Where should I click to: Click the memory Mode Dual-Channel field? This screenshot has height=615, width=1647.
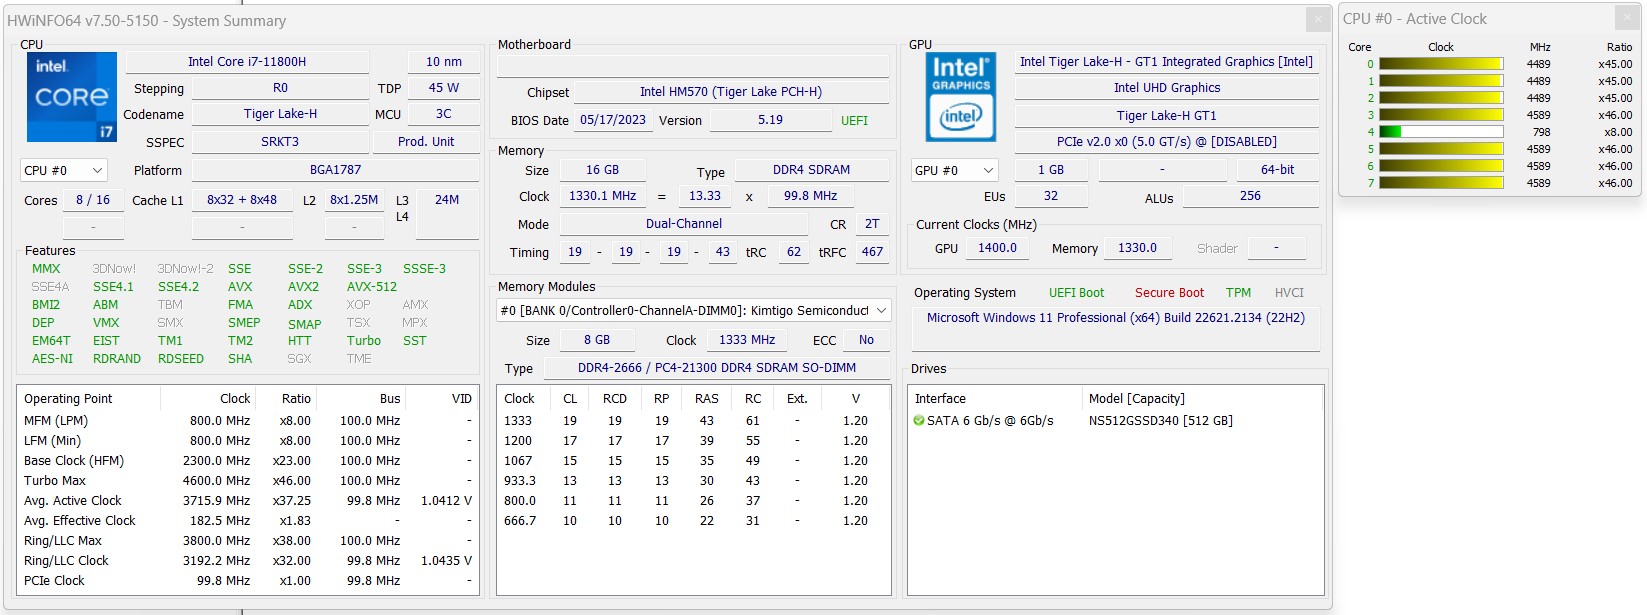coord(684,224)
